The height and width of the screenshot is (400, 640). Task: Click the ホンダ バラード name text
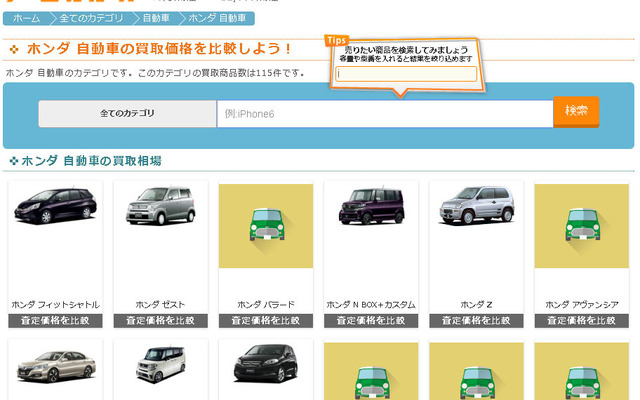coord(266,304)
